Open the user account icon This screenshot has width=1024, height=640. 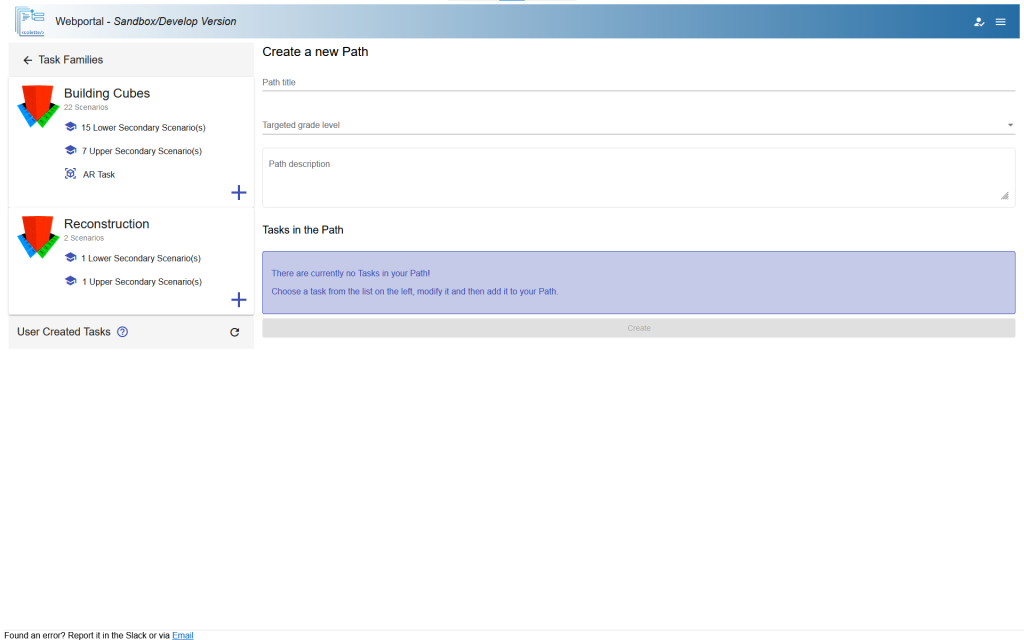click(x=979, y=21)
